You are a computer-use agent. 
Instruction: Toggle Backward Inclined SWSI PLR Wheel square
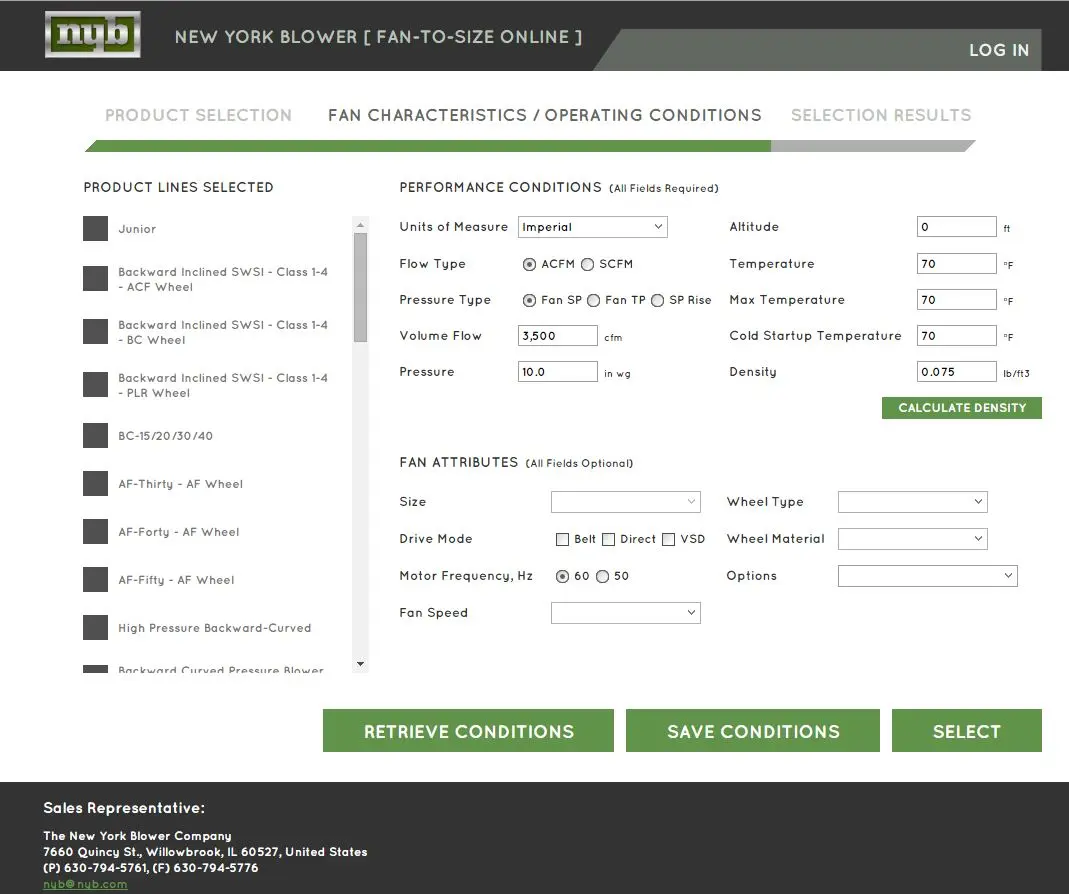pos(95,385)
